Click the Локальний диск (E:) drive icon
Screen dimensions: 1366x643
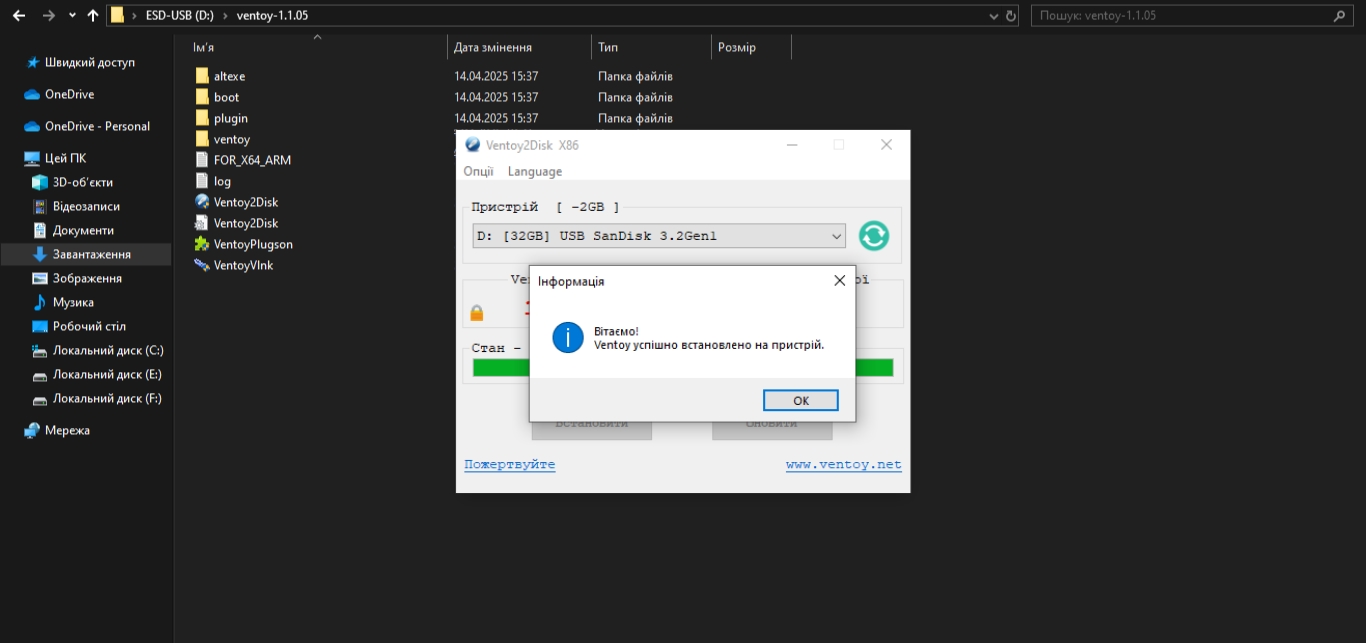40,374
